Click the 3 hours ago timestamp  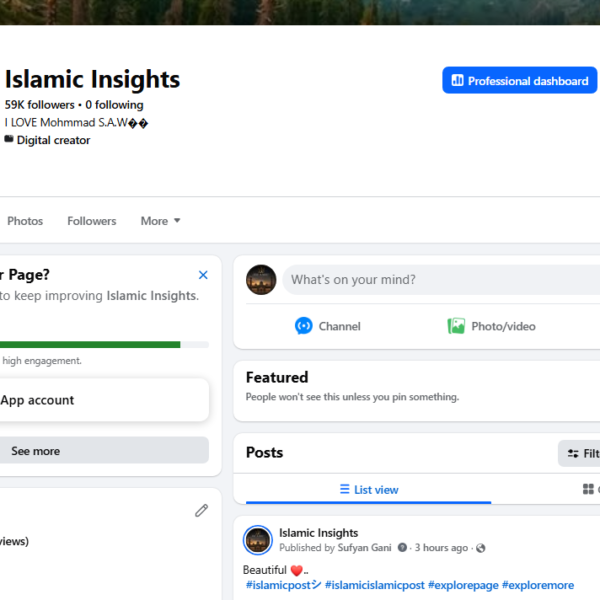click(x=441, y=548)
